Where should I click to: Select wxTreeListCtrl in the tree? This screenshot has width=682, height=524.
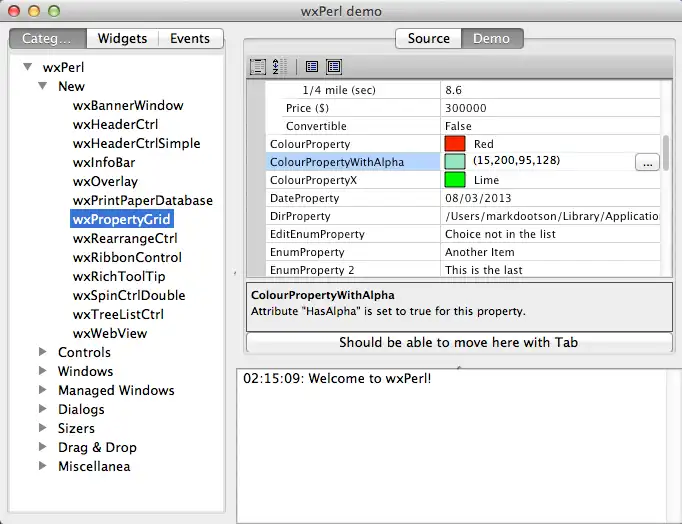118,314
